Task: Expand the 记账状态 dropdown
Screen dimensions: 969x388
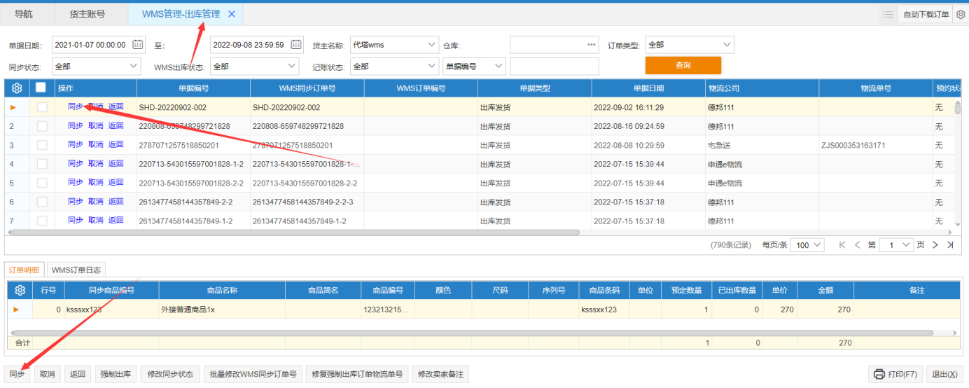Action: 431,65
